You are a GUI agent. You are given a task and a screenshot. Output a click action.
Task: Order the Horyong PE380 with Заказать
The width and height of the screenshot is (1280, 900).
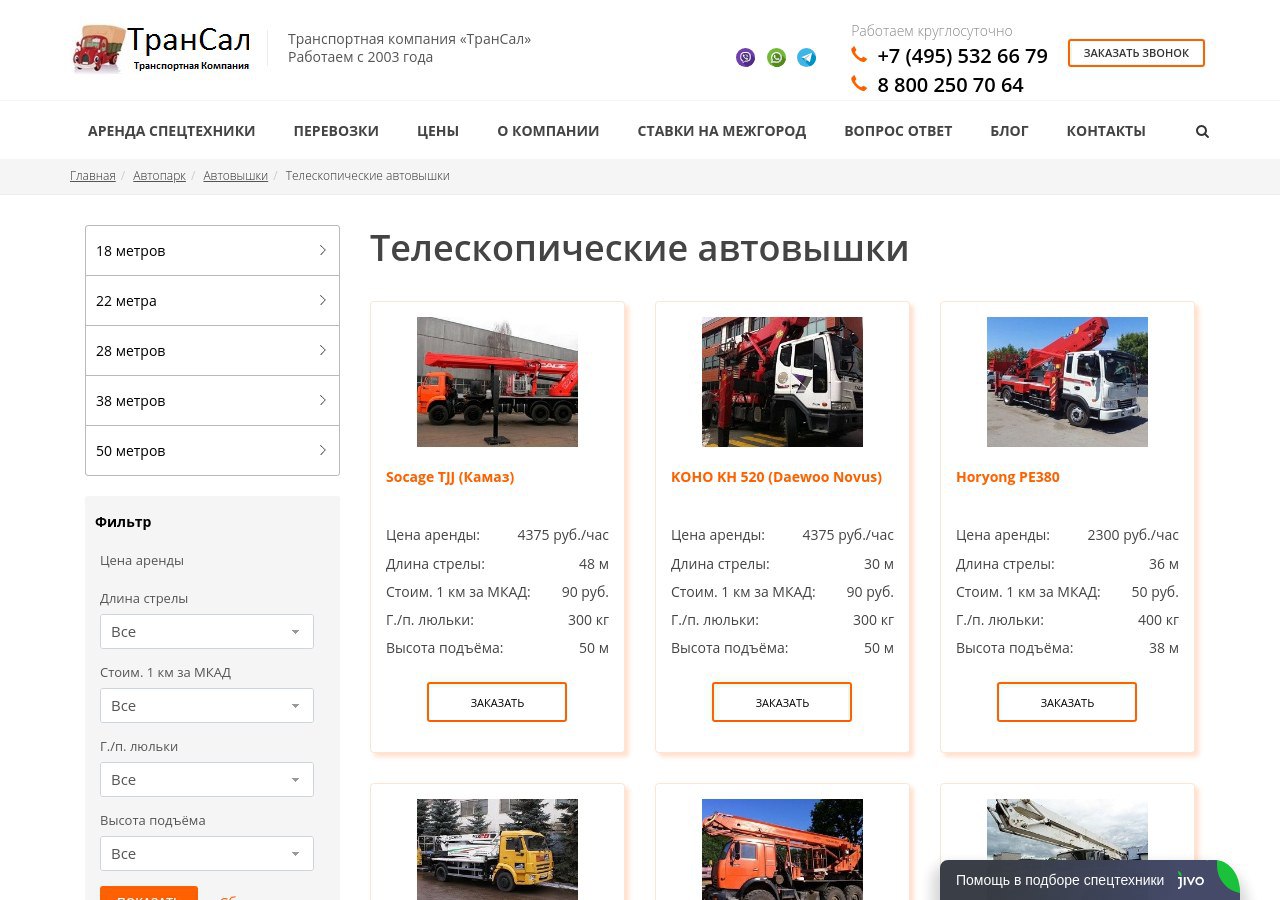1066,702
